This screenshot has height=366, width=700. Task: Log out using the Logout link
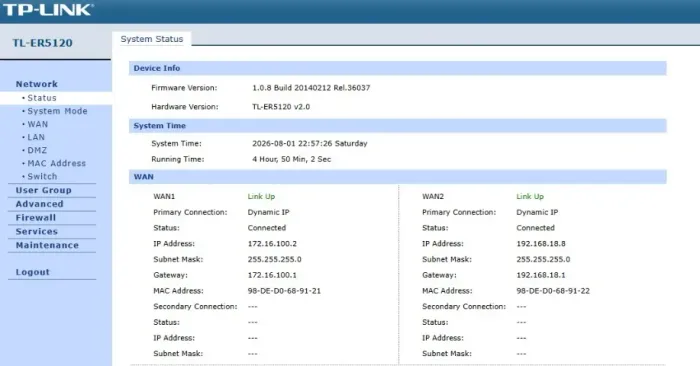tap(33, 272)
